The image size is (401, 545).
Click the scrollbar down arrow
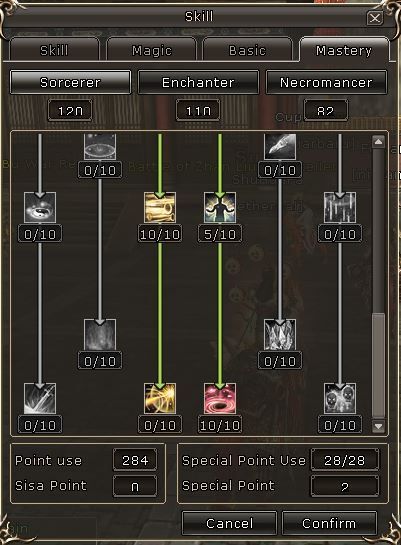pos(378,426)
